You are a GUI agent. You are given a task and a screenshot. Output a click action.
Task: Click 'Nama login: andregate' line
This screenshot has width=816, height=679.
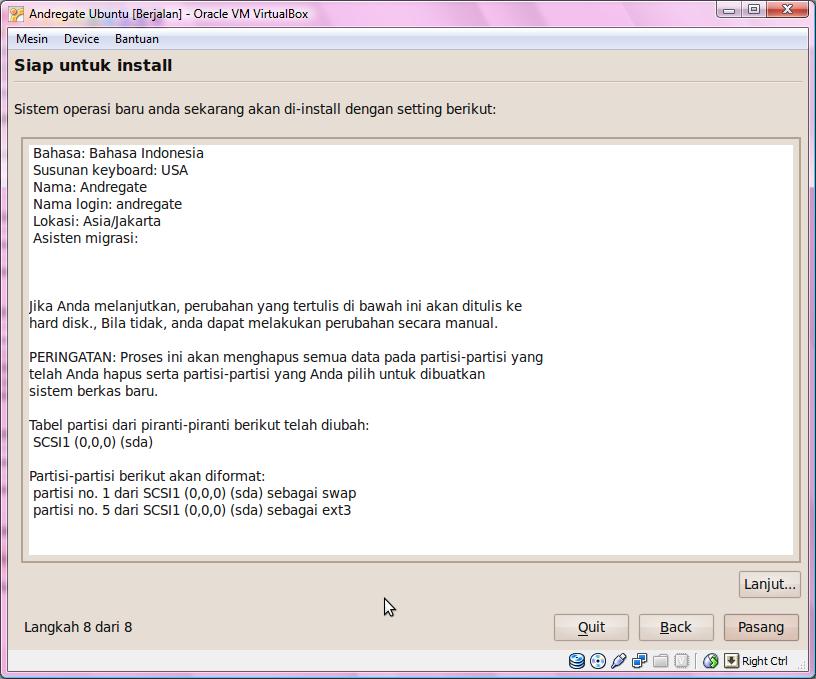(x=107, y=204)
